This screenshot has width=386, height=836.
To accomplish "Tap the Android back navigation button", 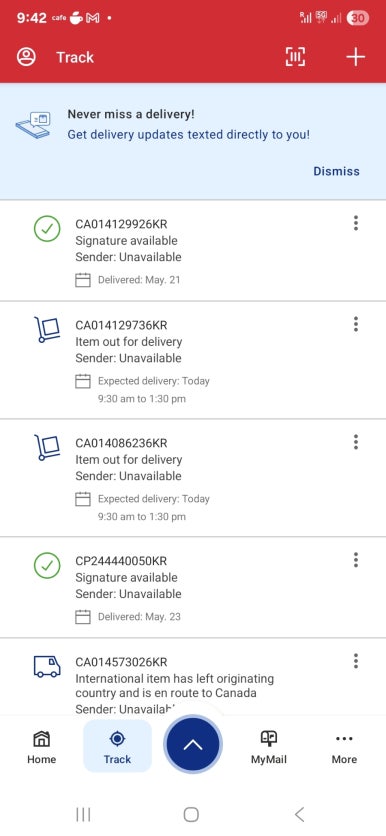I will [x=300, y=814].
